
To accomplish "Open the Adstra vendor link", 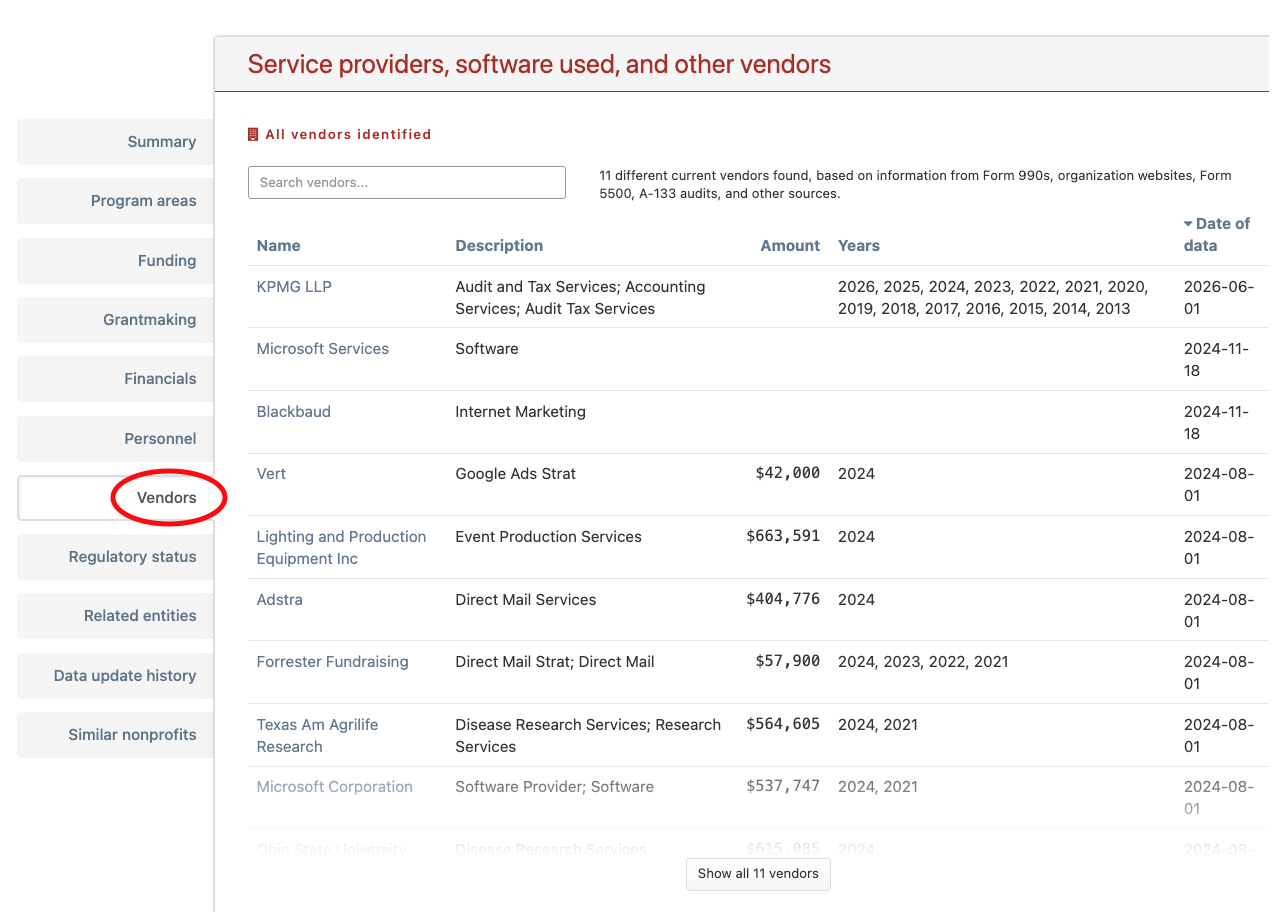I will pos(280,600).
